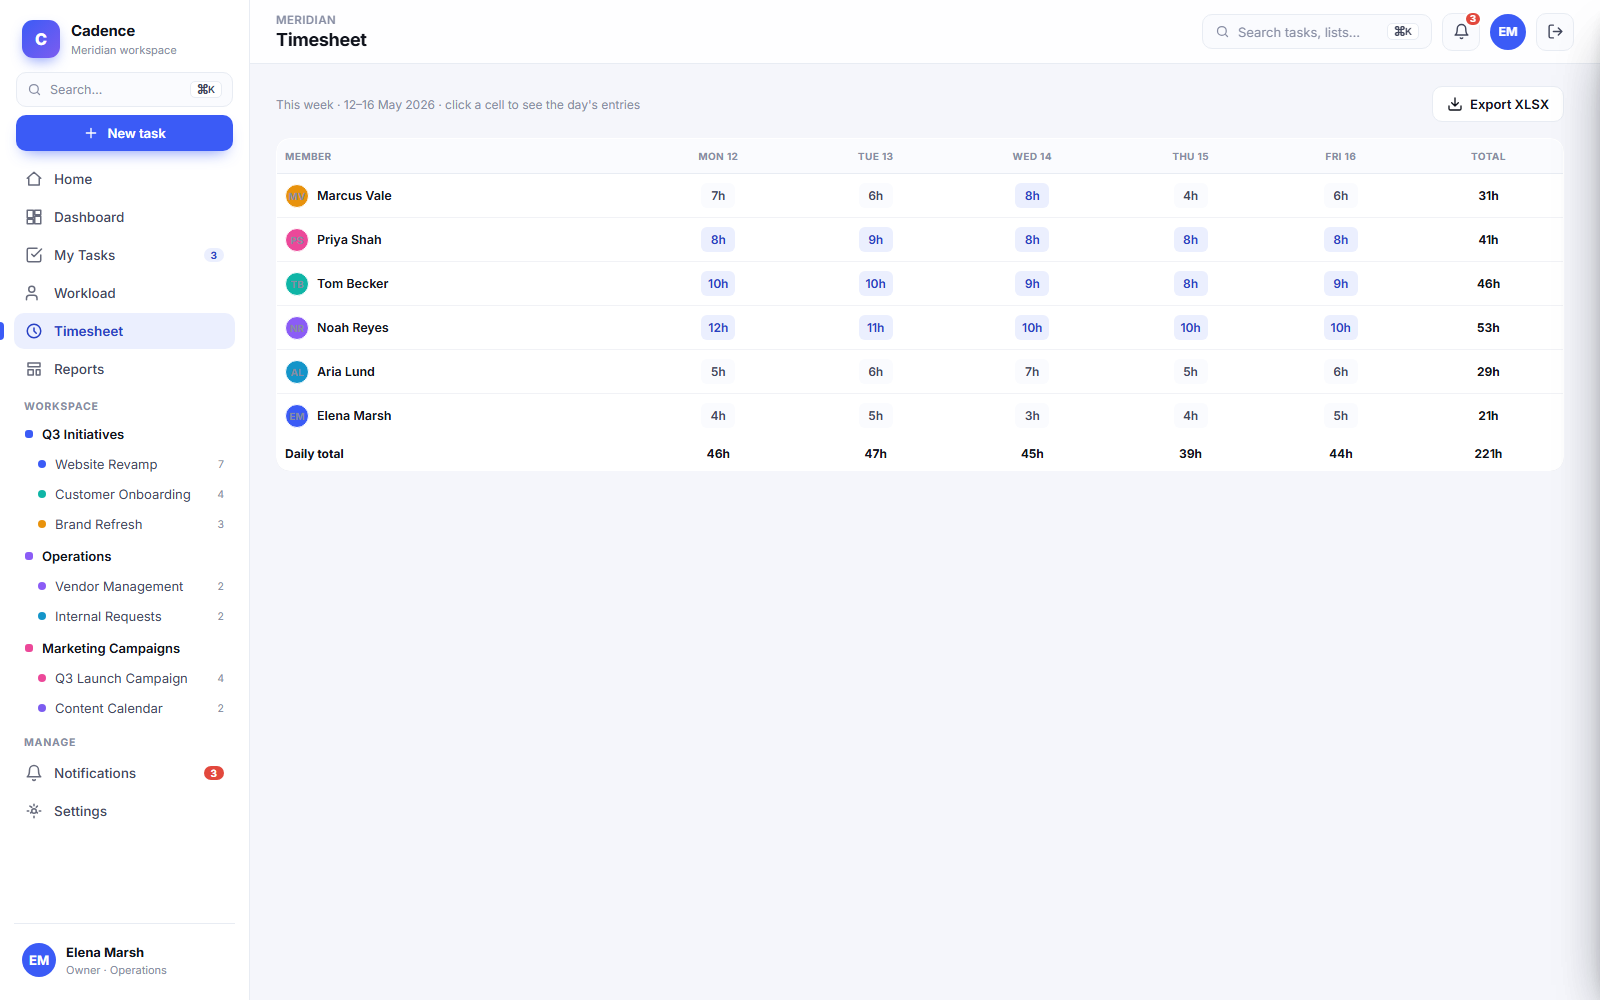1600x1000 pixels.
Task: Click Aria Lund Wednesday 7h cell
Action: (1032, 372)
